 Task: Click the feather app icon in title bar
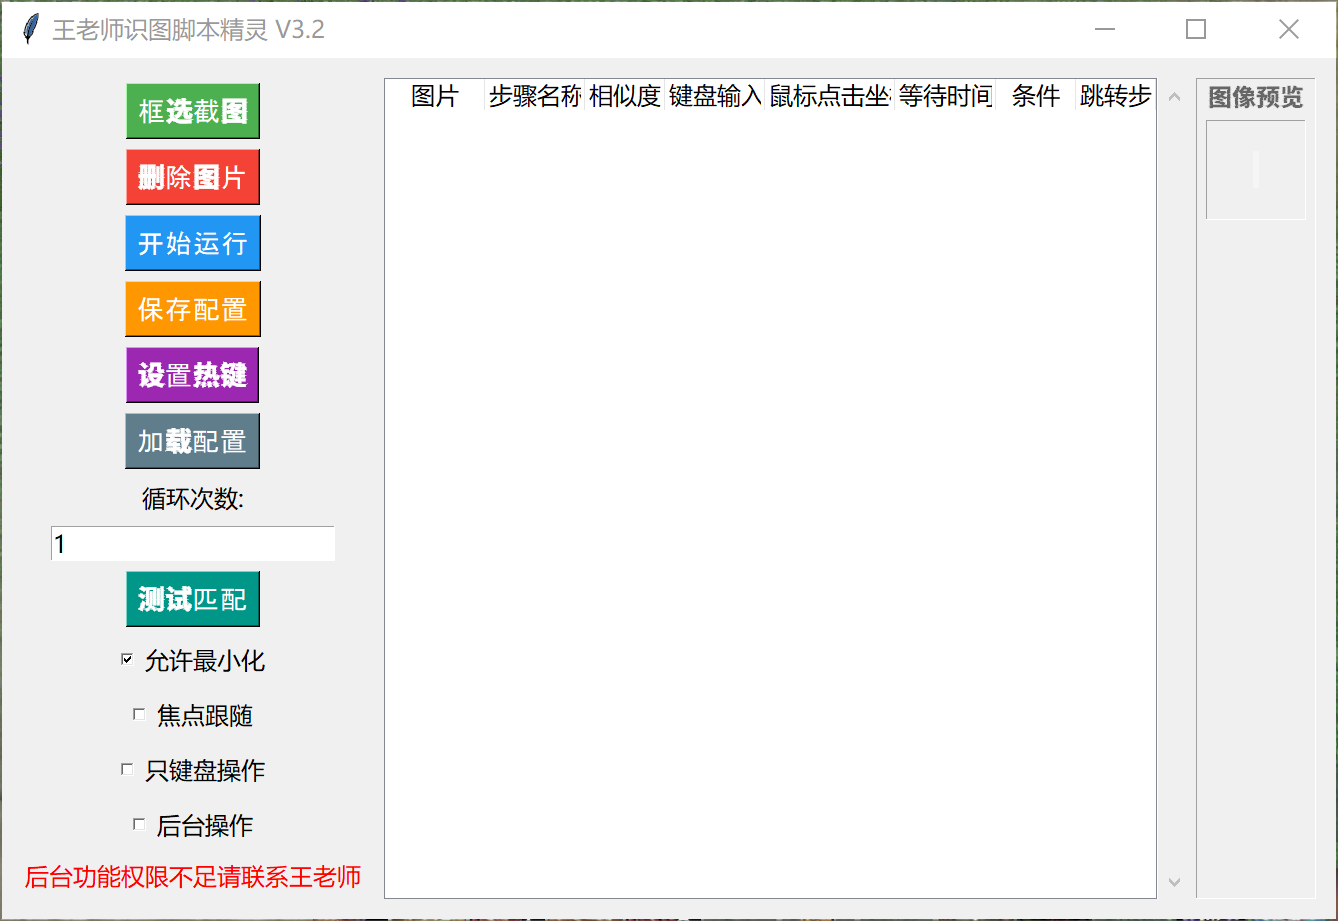pyautogui.click(x=32, y=29)
